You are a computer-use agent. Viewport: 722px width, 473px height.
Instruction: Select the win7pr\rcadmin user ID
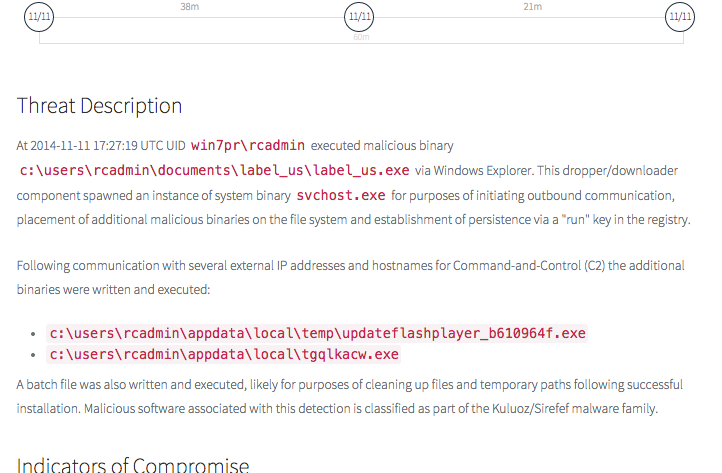click(x=248, y=145)
